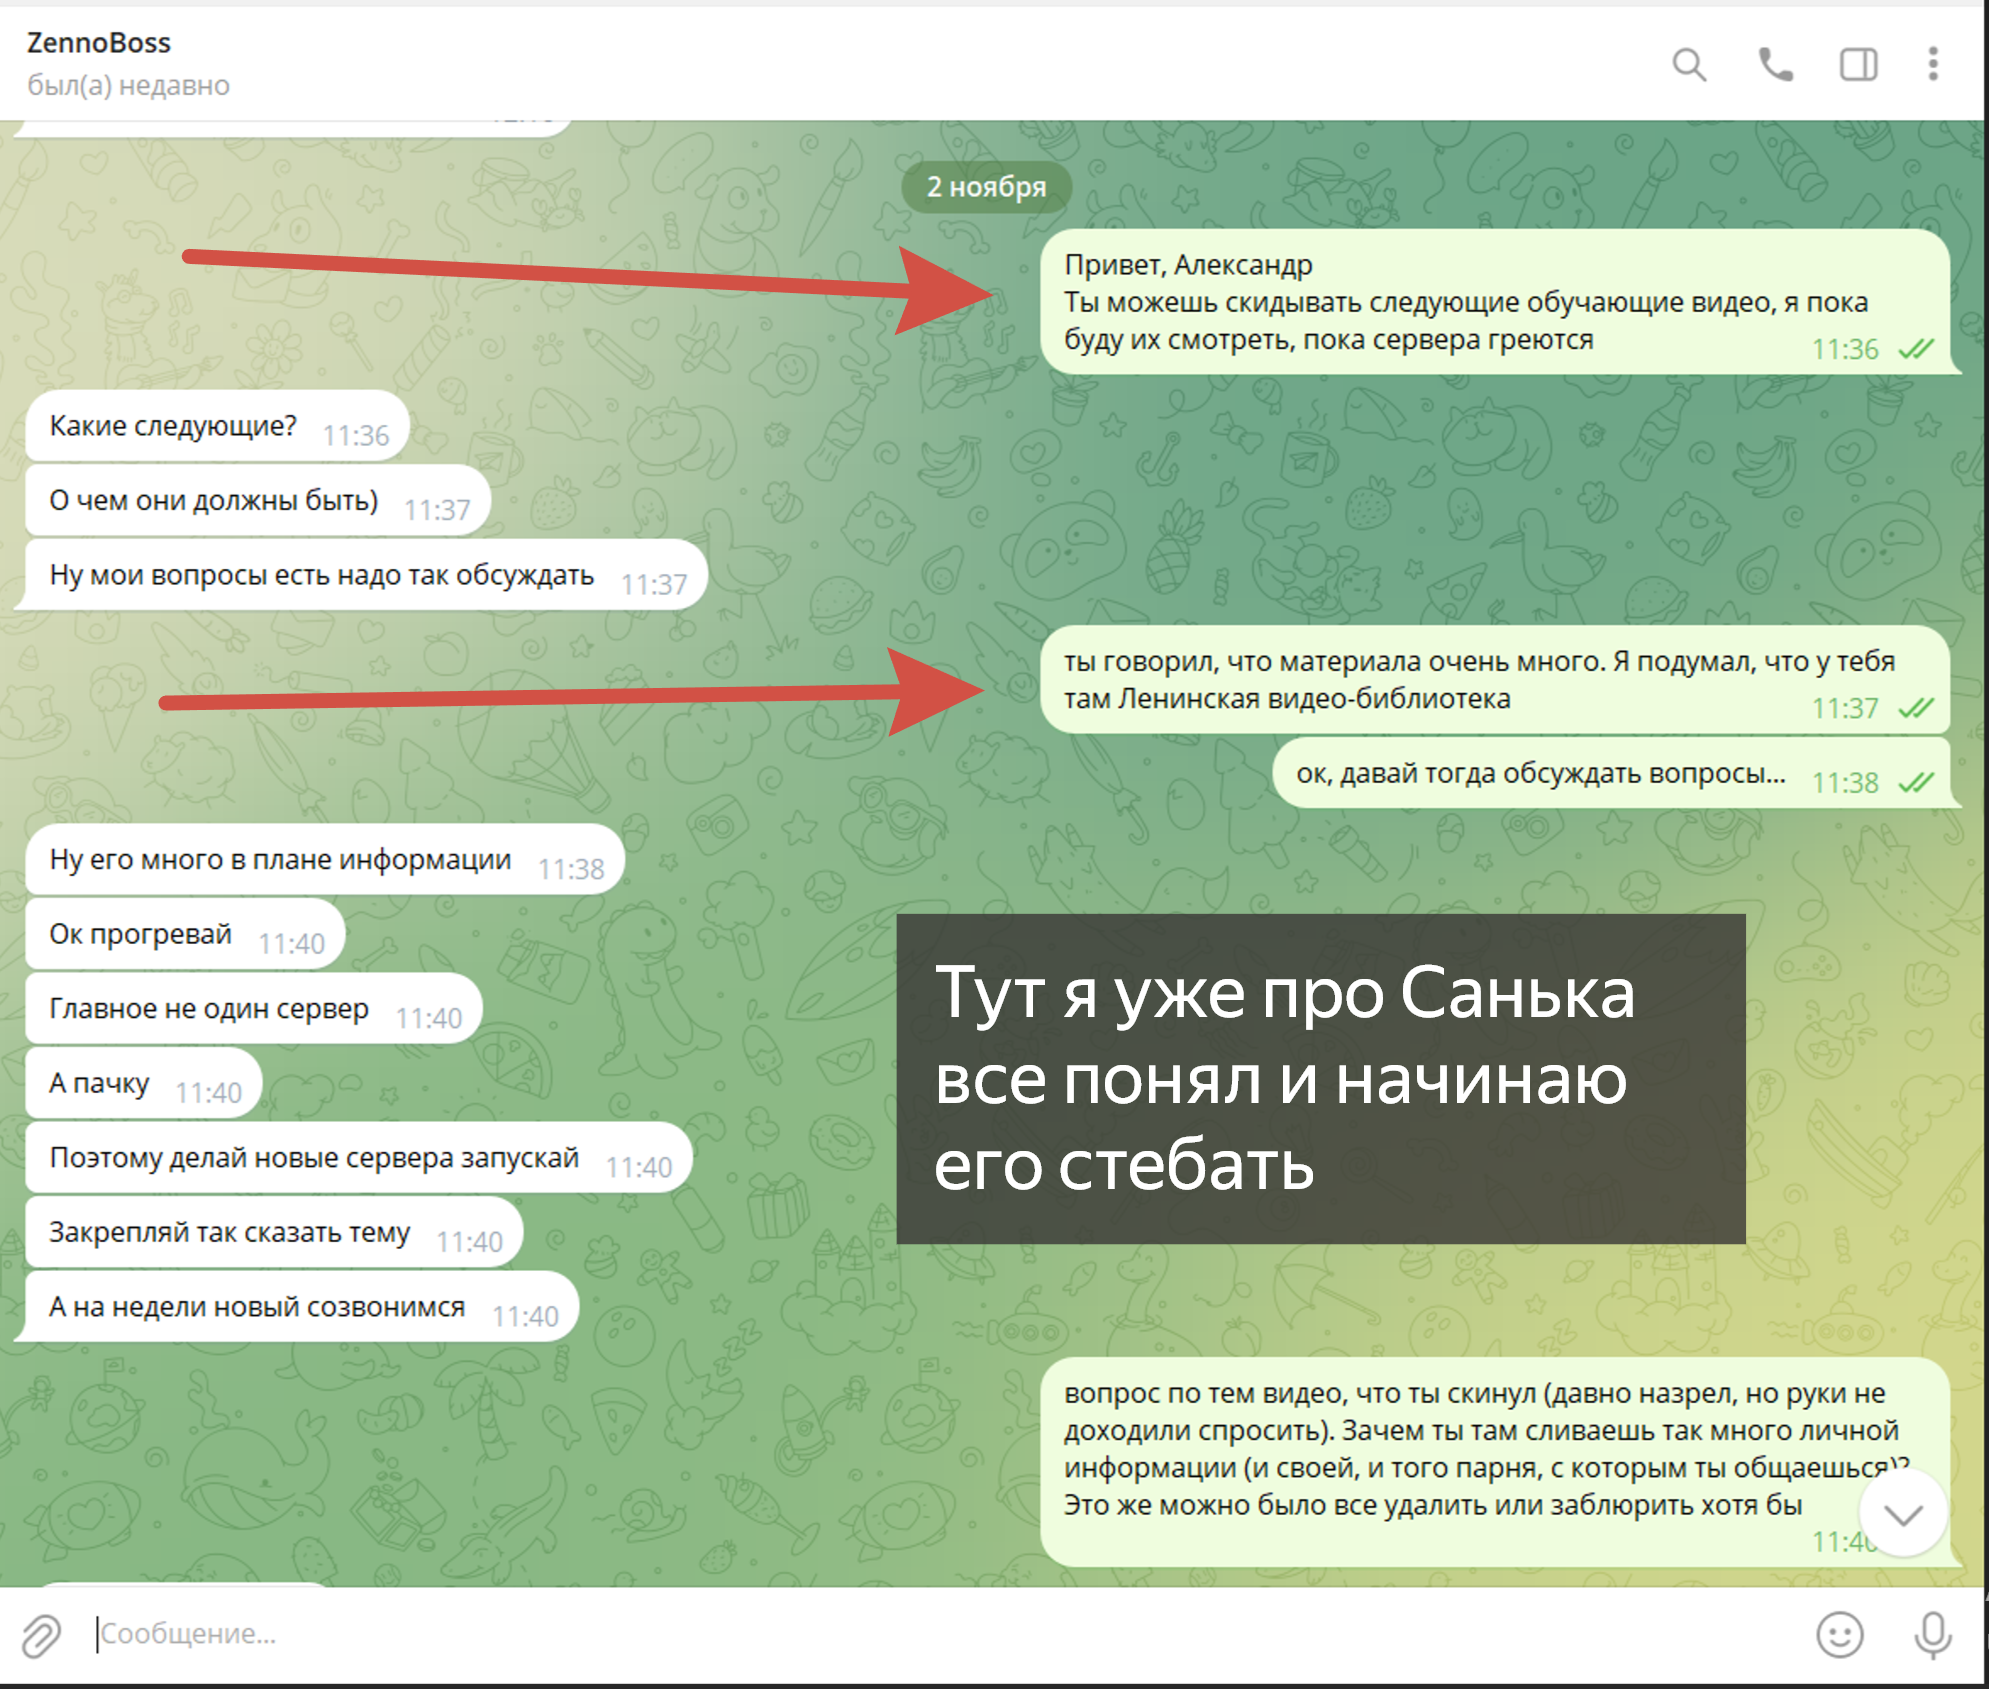Click the read checkmarks on the 11:38 message
Image resolution: width=1989 pixels, height=1689 pixels.
(x=1916, y=782)
